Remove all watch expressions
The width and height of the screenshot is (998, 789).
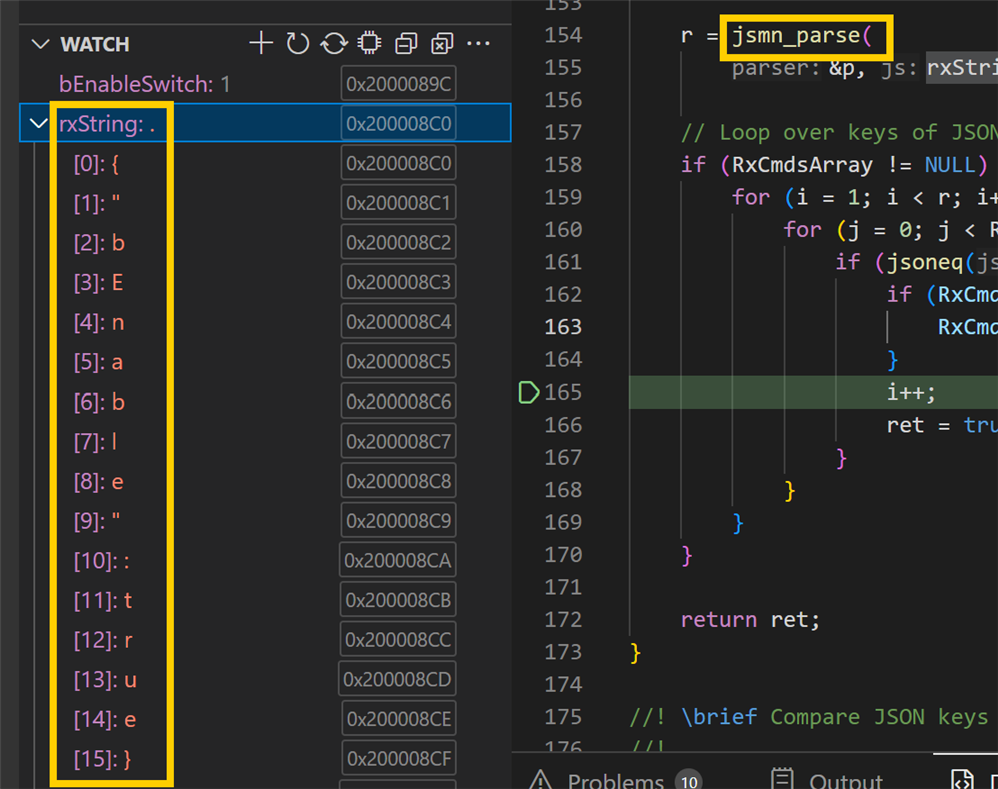442,43
